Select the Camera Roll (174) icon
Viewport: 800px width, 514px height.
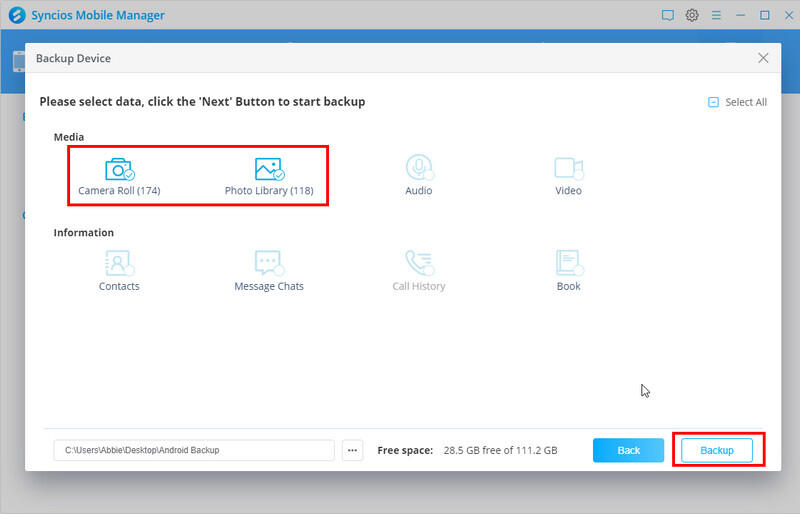click(x=119, y=169)
